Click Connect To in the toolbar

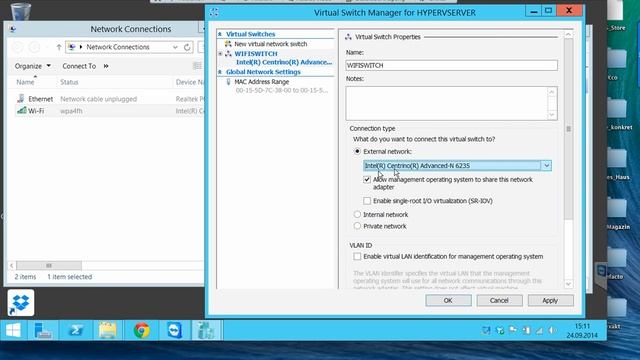point(79,66)
